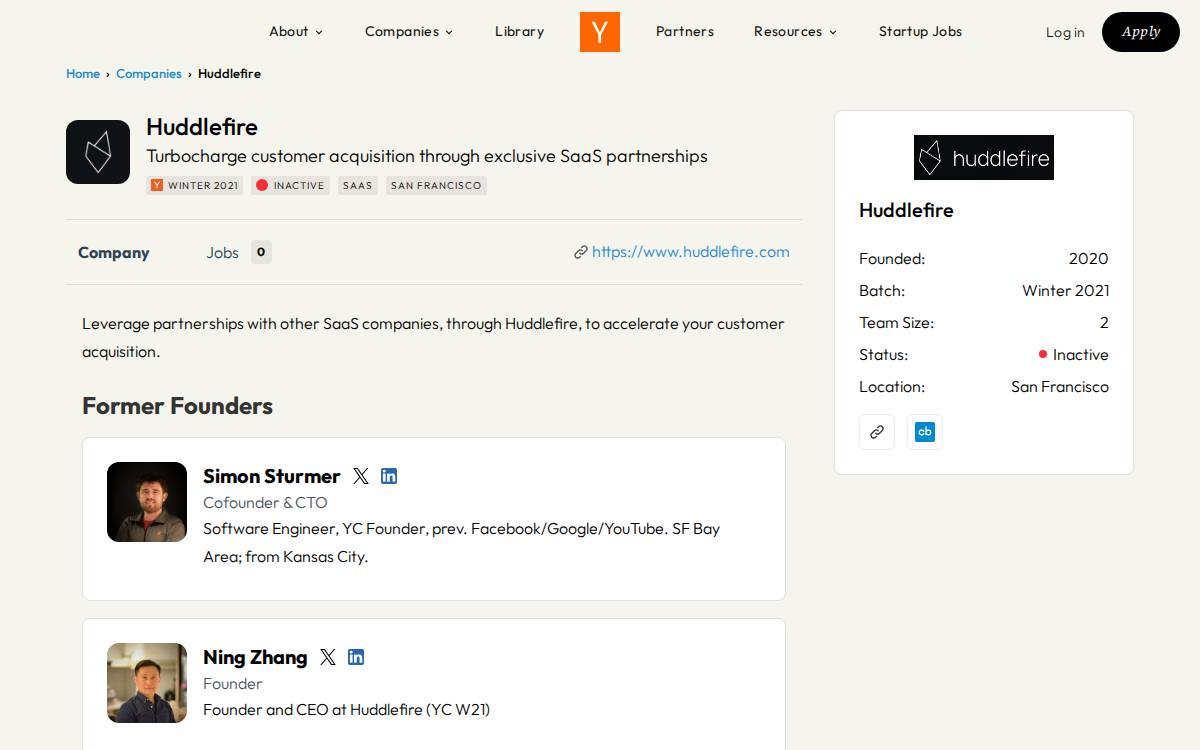This screenshot has height=750, width=1200.
Task: Click the Founded 2020 value
Action: pos(1088,259)
